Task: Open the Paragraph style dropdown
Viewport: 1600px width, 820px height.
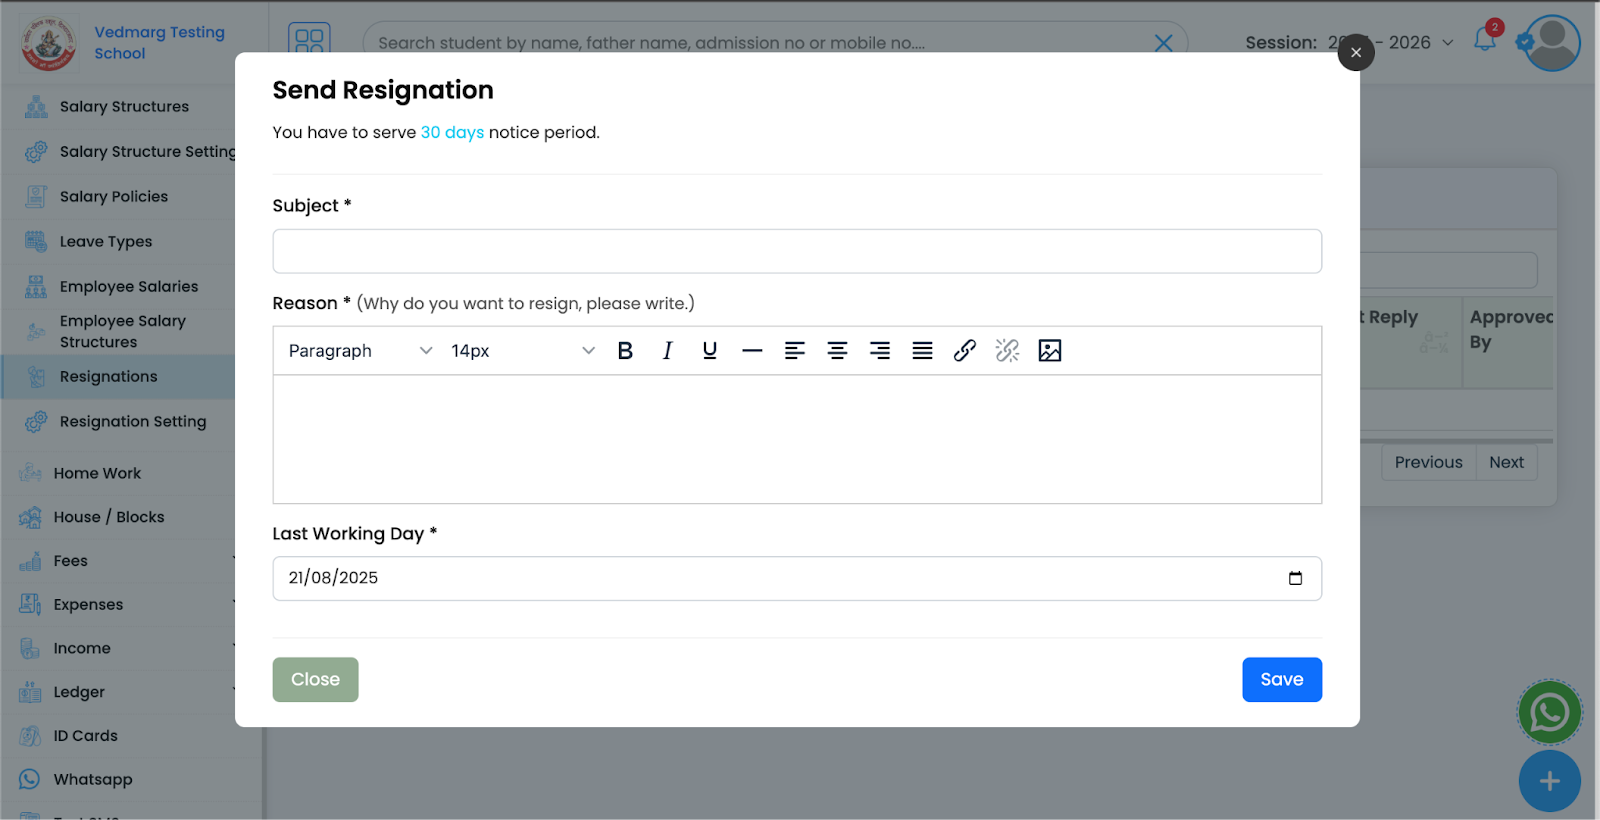Action: [x=360, y=351]
